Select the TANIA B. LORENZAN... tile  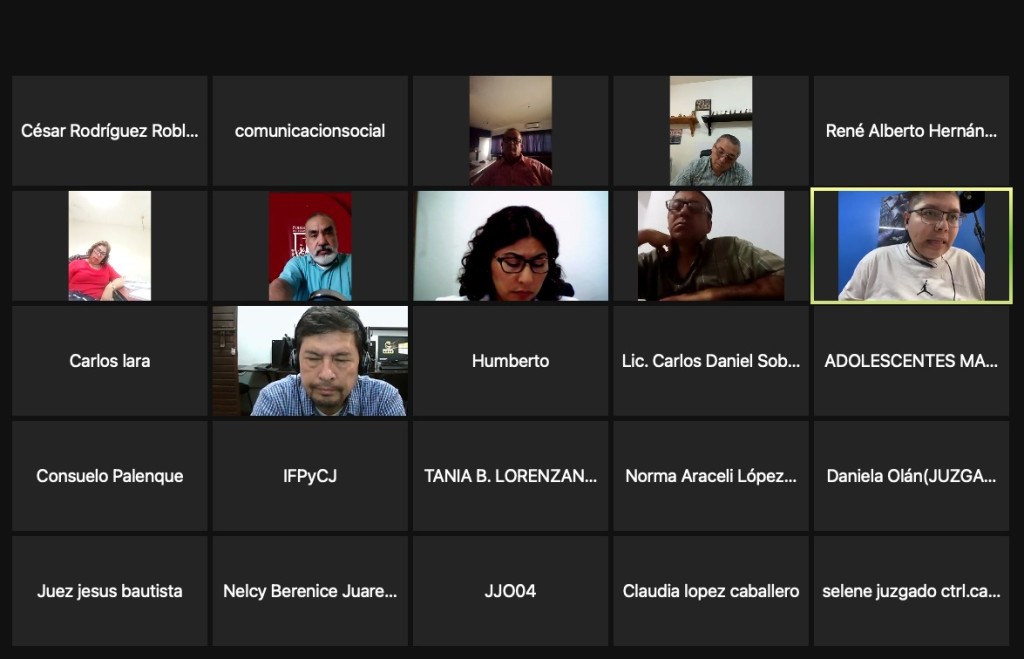511,475
